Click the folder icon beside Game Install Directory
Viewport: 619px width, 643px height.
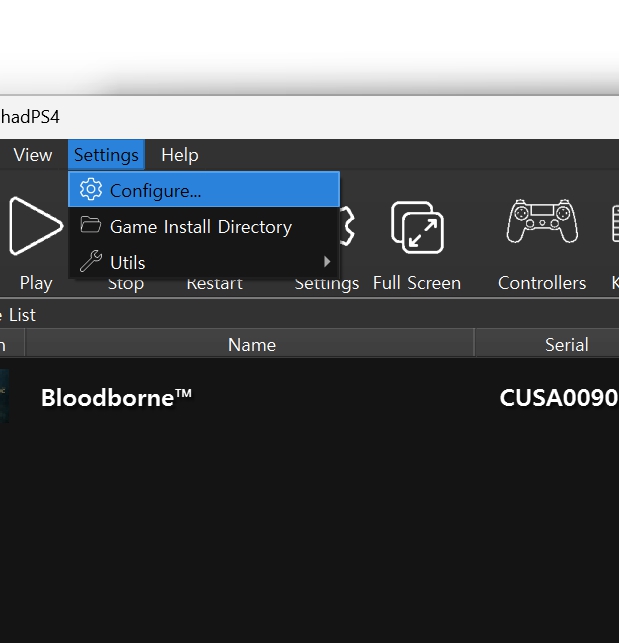91,225
